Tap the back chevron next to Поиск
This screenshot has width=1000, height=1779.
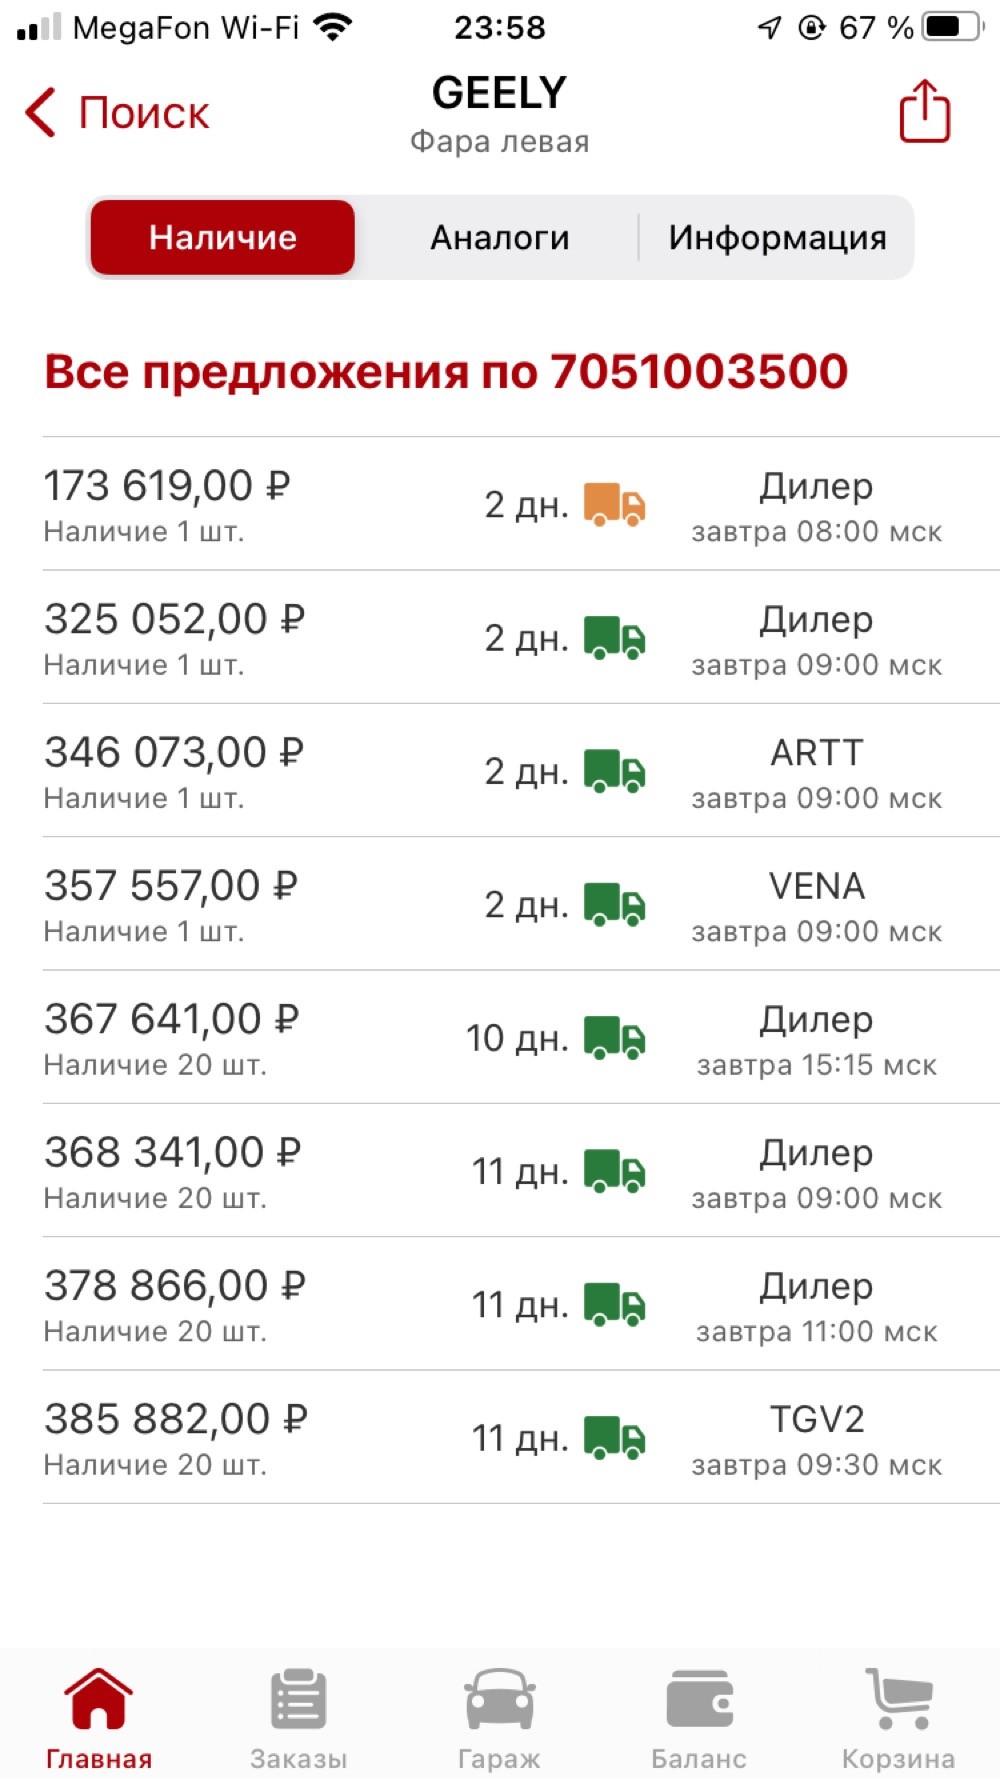(40, 112)
